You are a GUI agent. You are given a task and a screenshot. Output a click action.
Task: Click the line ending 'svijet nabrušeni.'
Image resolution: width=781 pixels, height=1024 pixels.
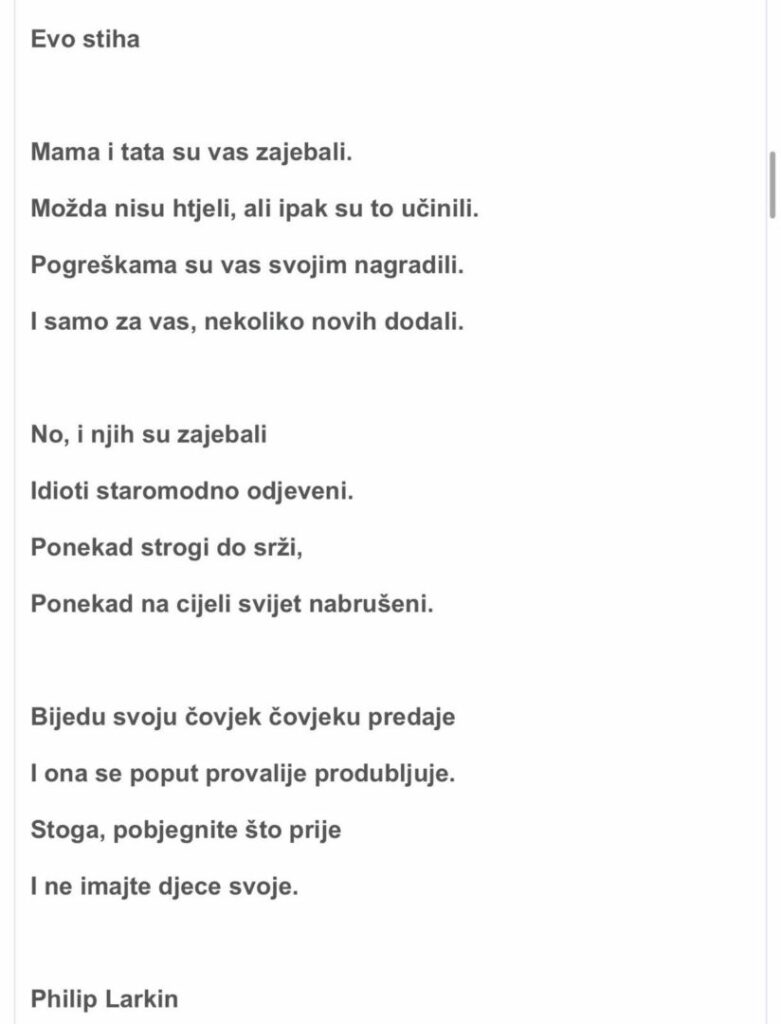(x=233, y=604)
